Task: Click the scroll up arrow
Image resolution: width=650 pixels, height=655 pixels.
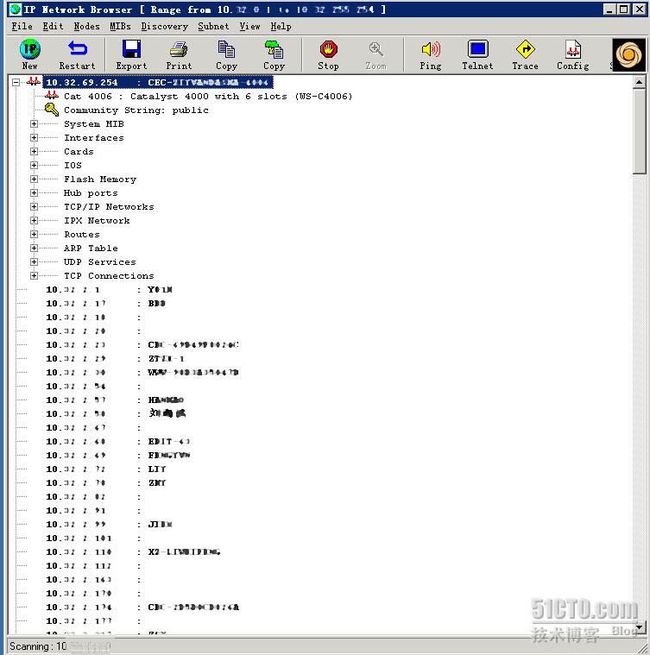Action: 639,83
